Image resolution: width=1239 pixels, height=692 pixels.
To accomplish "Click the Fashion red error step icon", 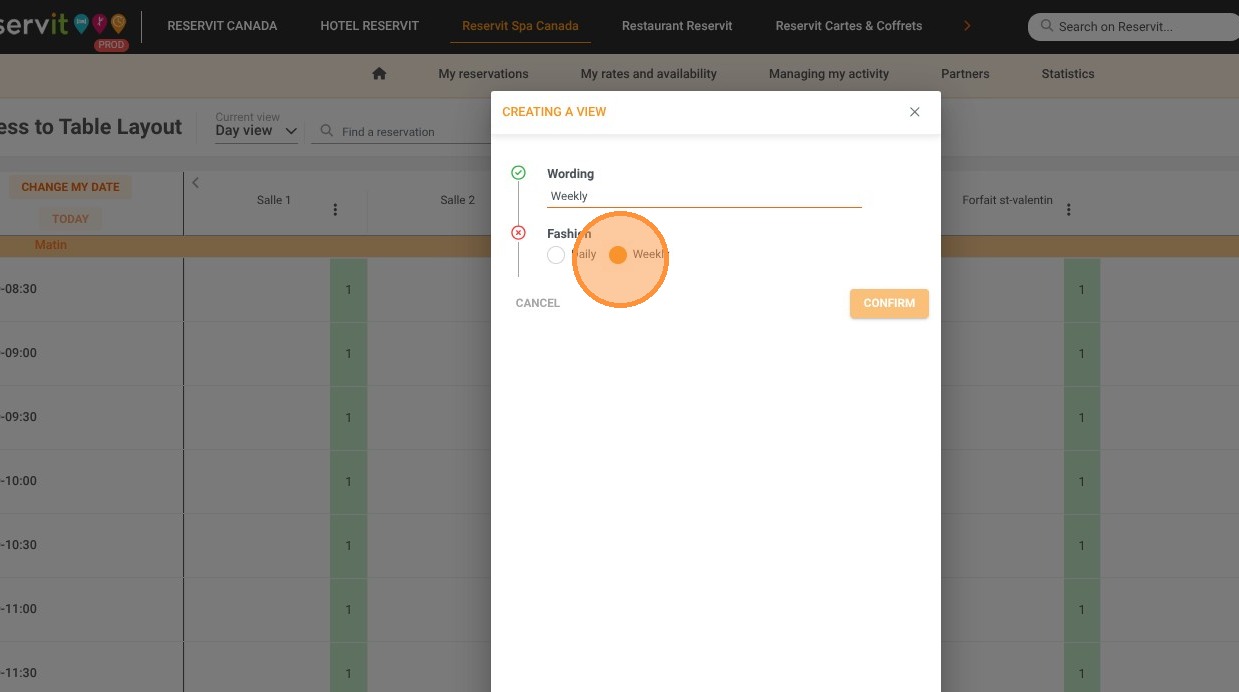I will point(518,233).
